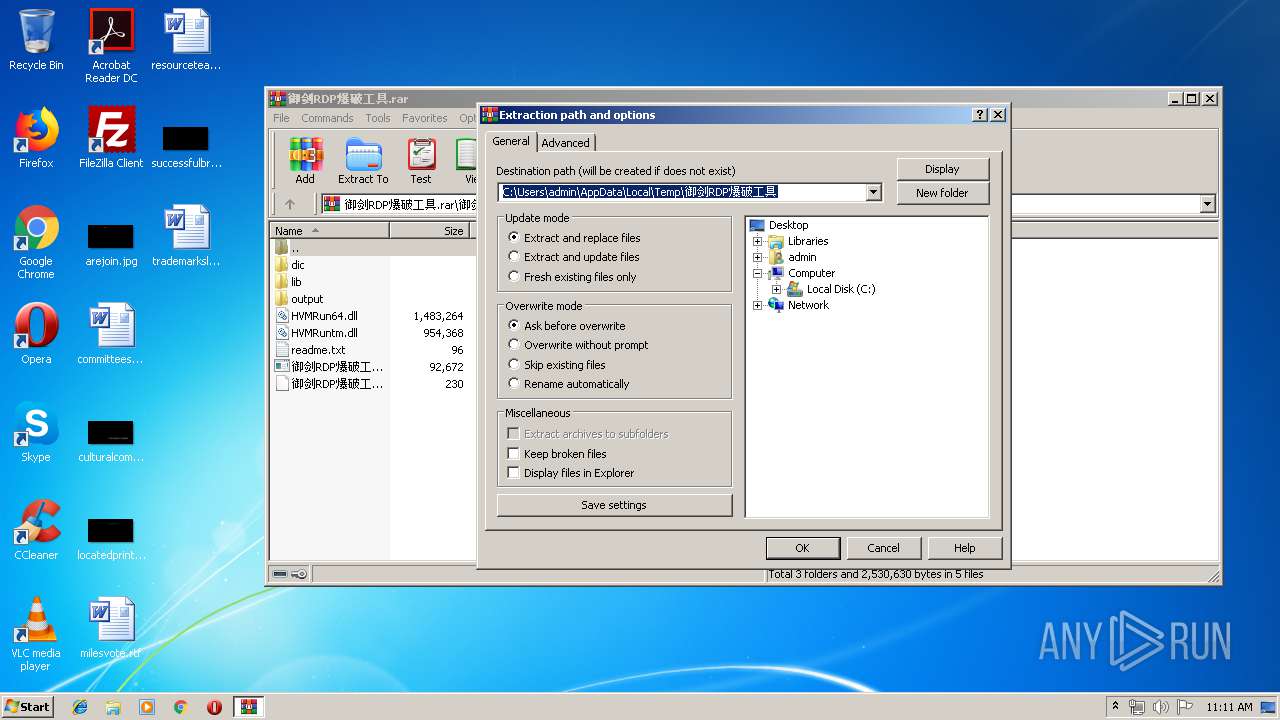The height and width of the screenshot is (720, 1280).
Task: Select the Opera desktop shortcut
Action: coord(36,334)
